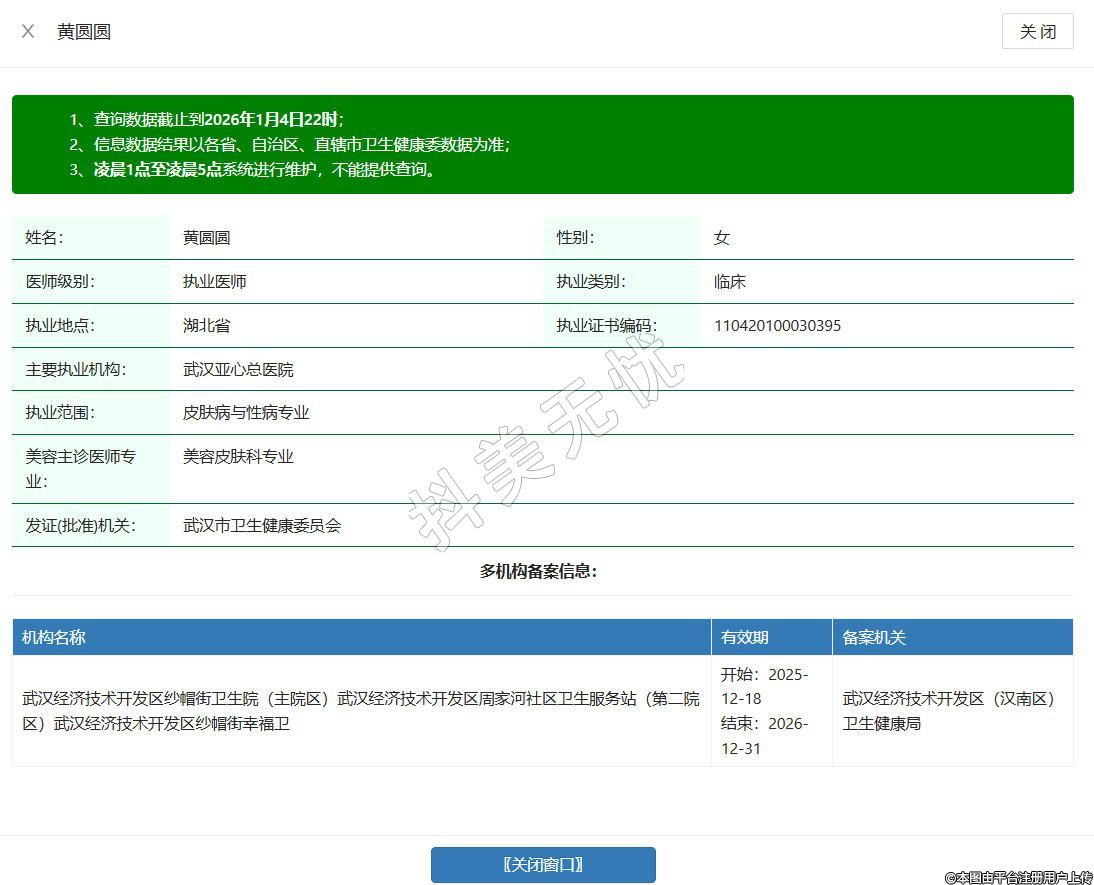Select the 执业医师 physician level value
The height and width of the screenshot is (885, 1094).
215,282
